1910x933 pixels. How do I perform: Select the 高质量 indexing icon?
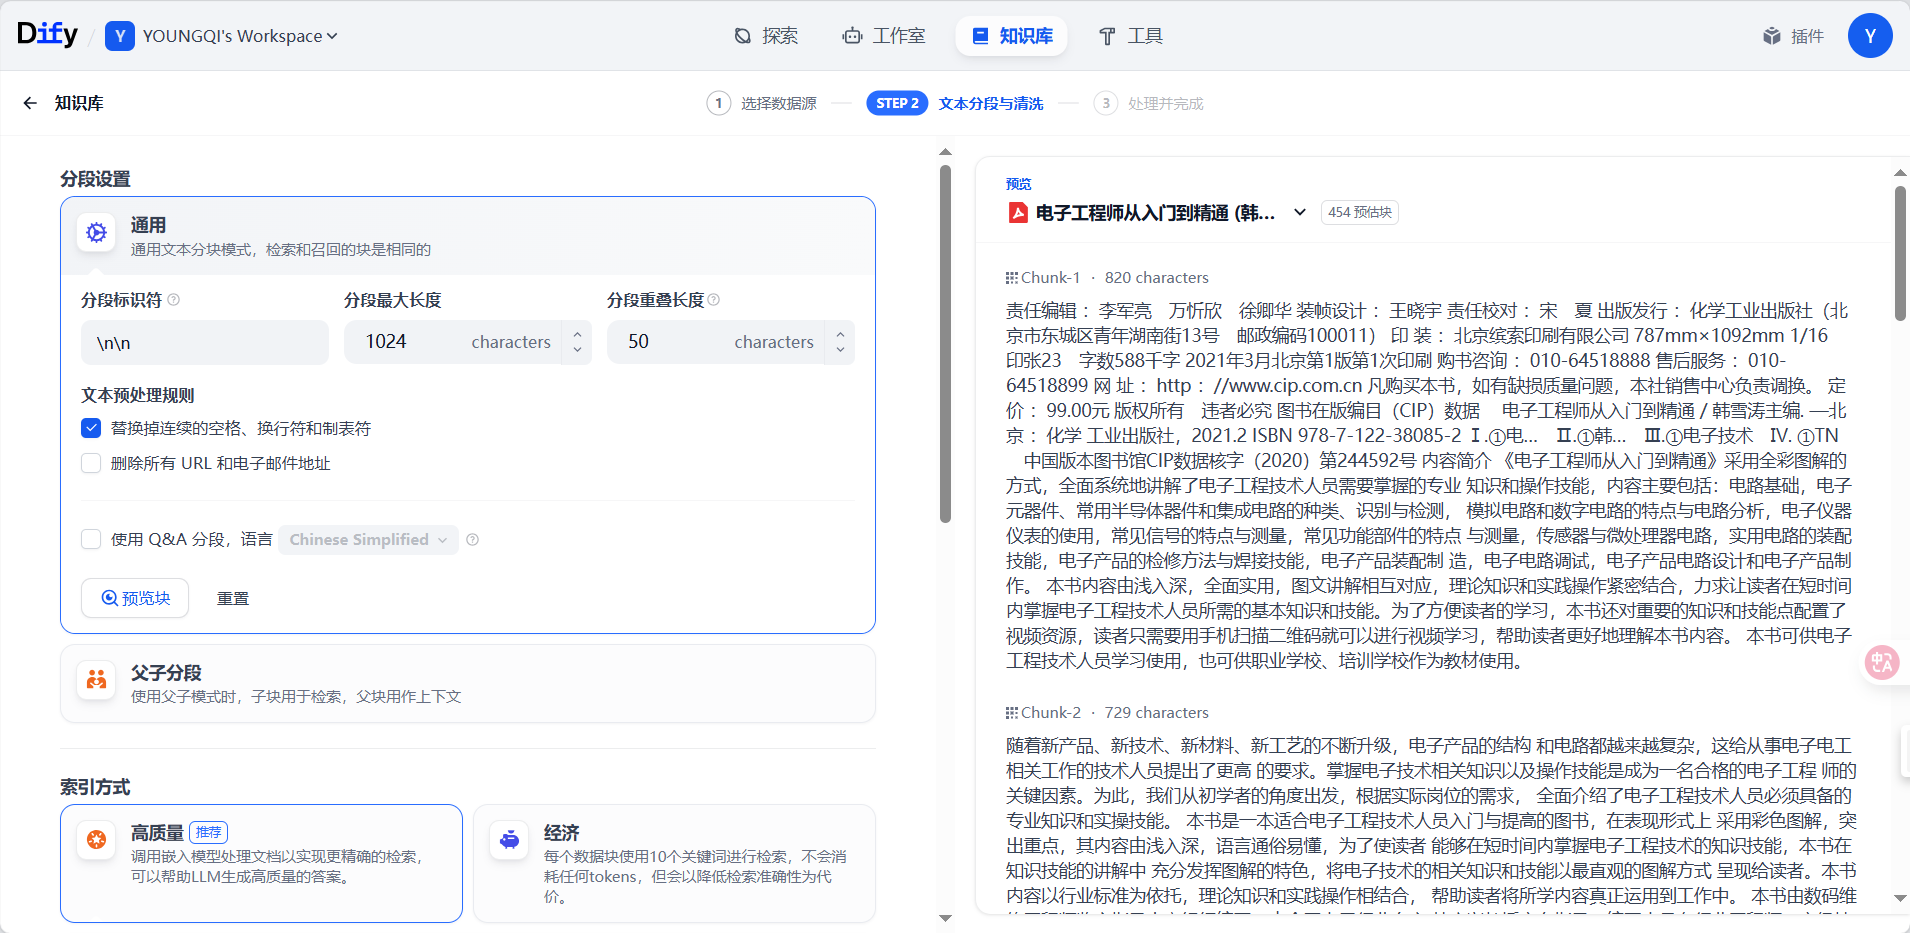pyautogui.click(x=96, y=840)
